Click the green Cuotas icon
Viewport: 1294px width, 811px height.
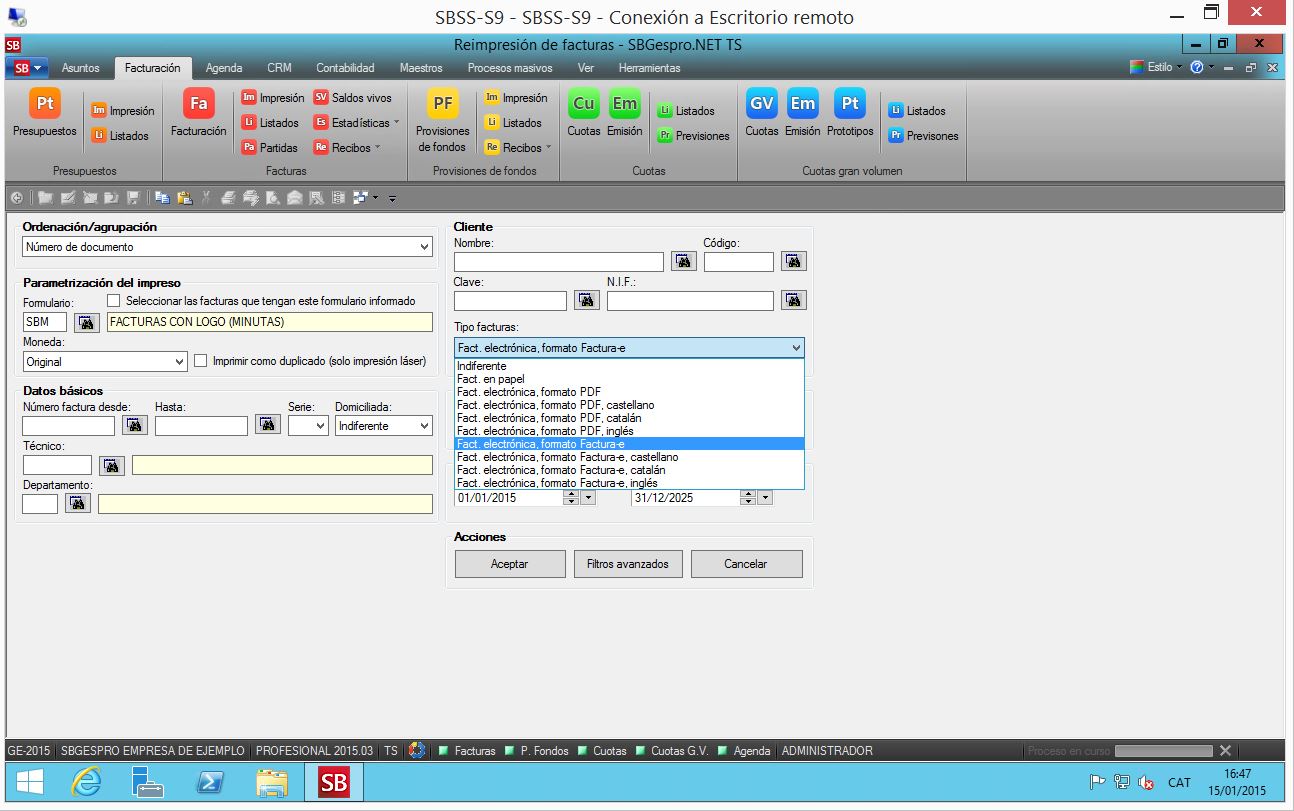click(x=583, y=113)
